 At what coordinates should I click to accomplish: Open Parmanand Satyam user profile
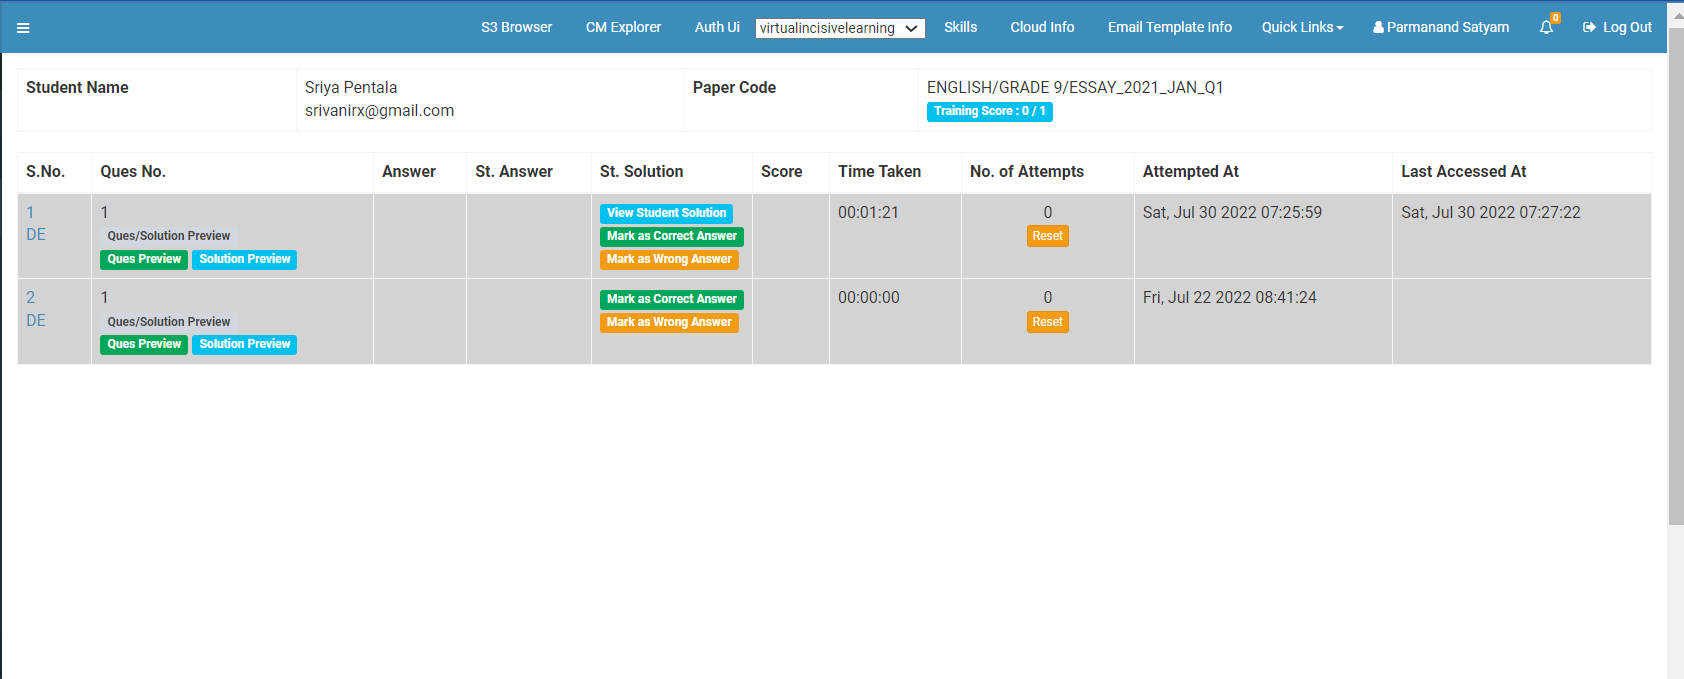(x=1441, y=27)
